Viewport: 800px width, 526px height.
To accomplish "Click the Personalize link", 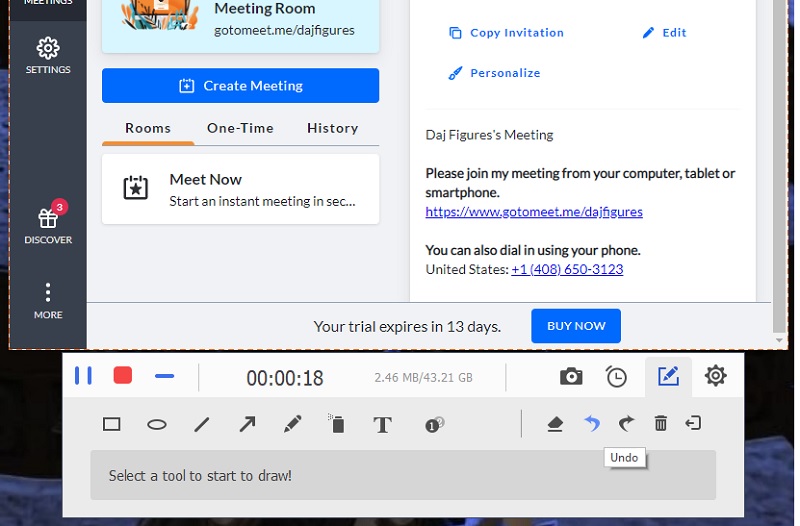I will click(494, 73).
